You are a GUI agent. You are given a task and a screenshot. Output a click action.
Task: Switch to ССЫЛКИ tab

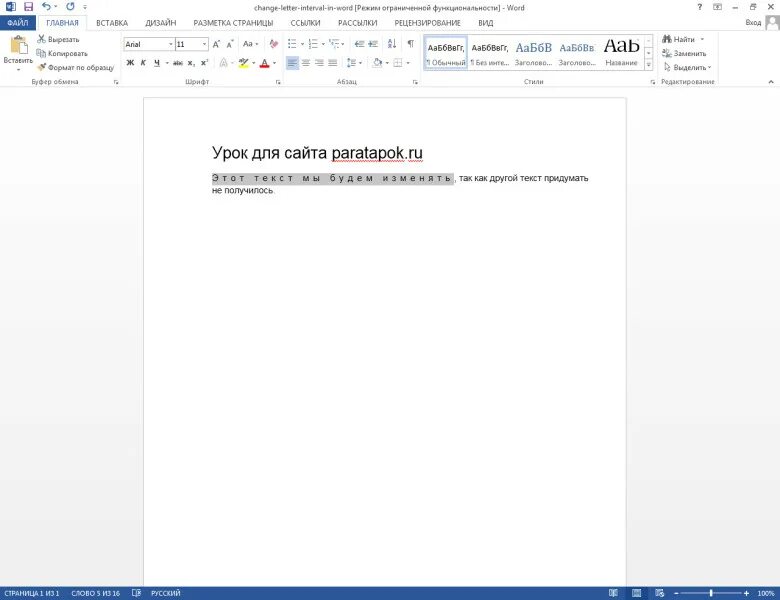pyautogui.click(x=305, y=23)
